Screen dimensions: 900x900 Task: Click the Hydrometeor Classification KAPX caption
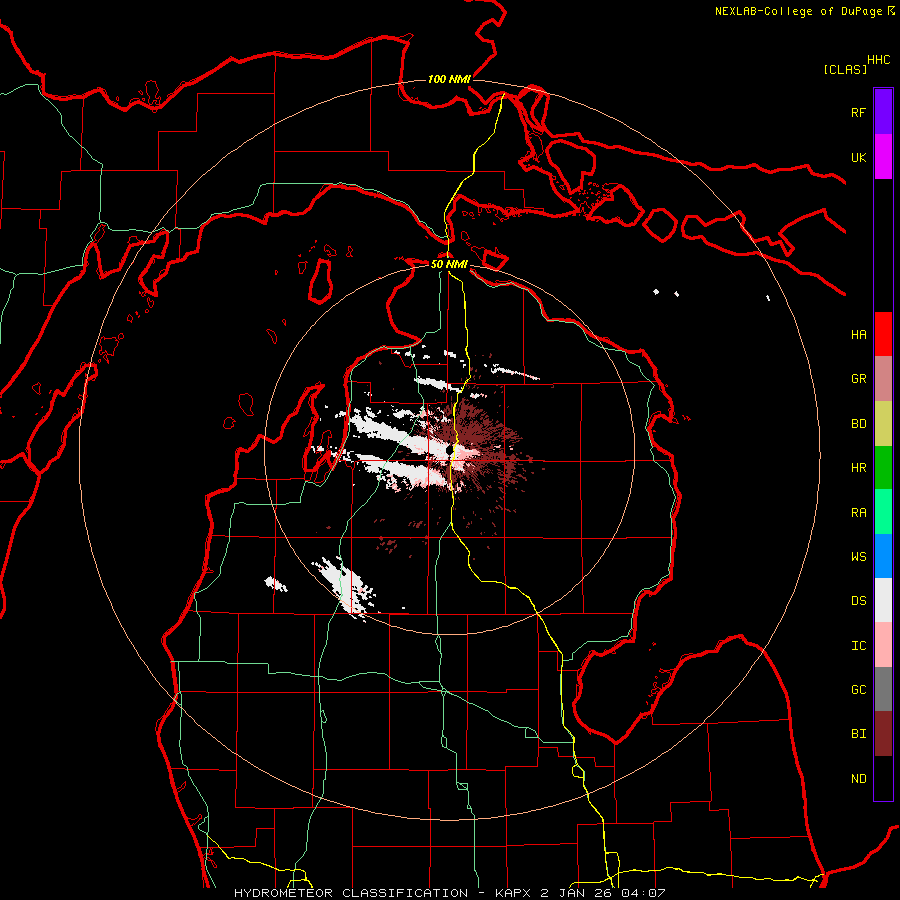click(449, 893)
